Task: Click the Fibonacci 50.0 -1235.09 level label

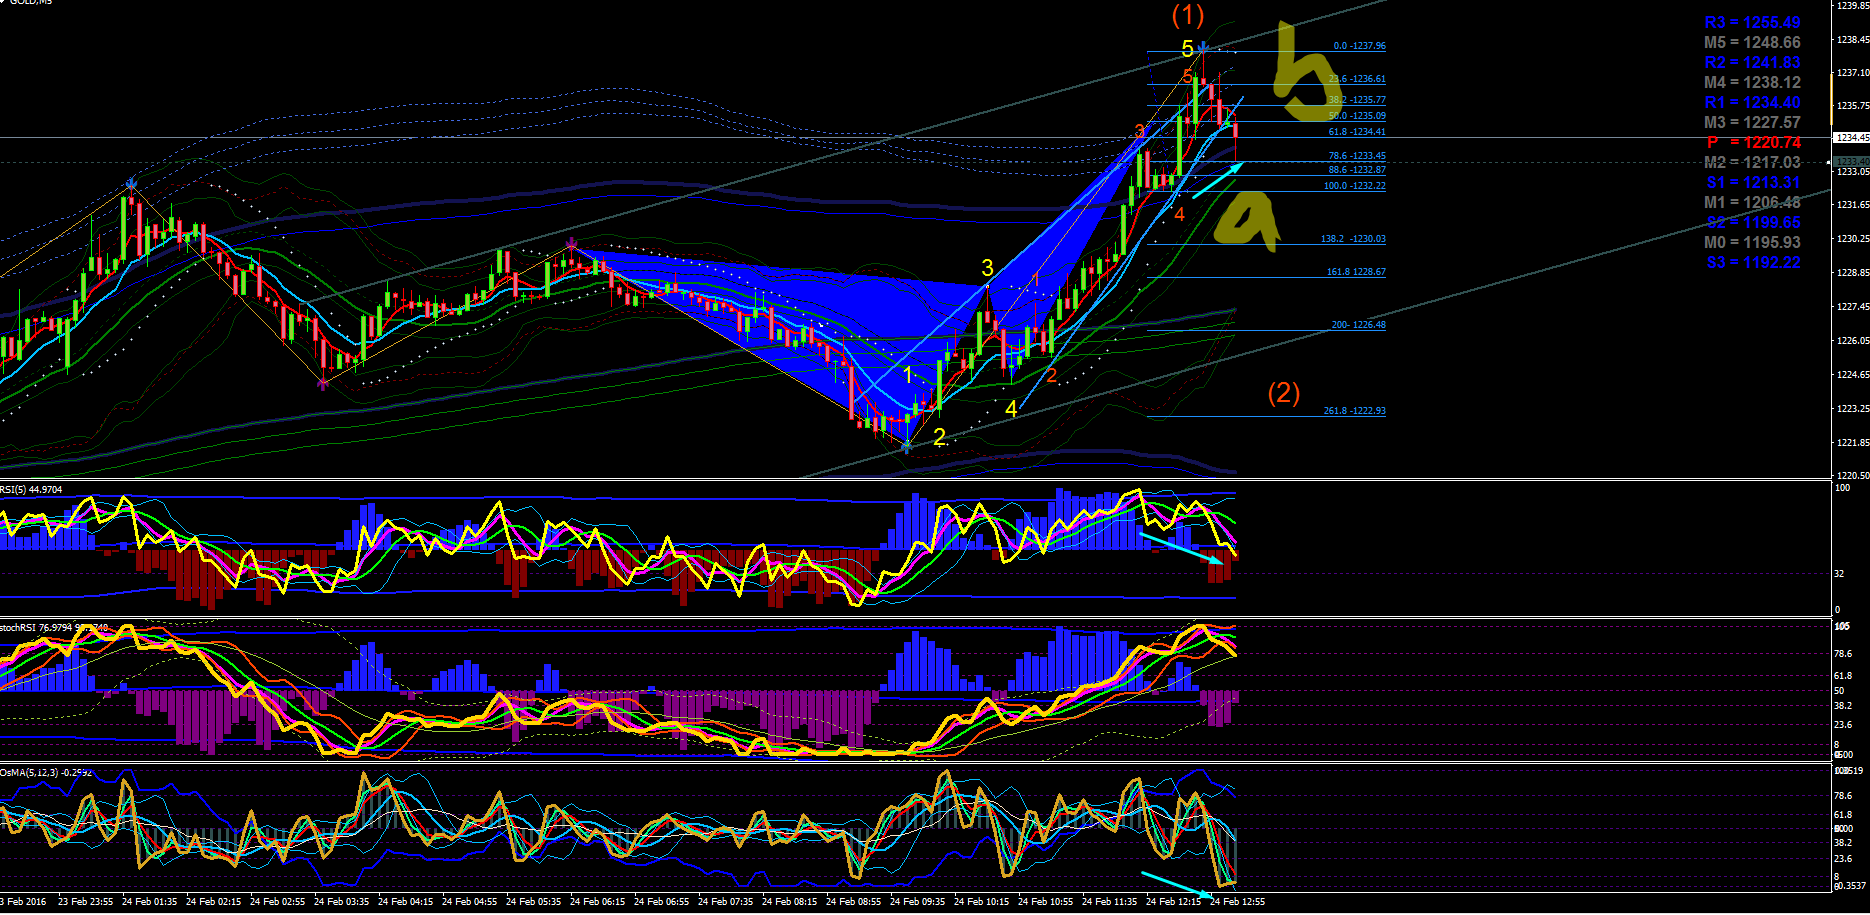Action: 1357,116
